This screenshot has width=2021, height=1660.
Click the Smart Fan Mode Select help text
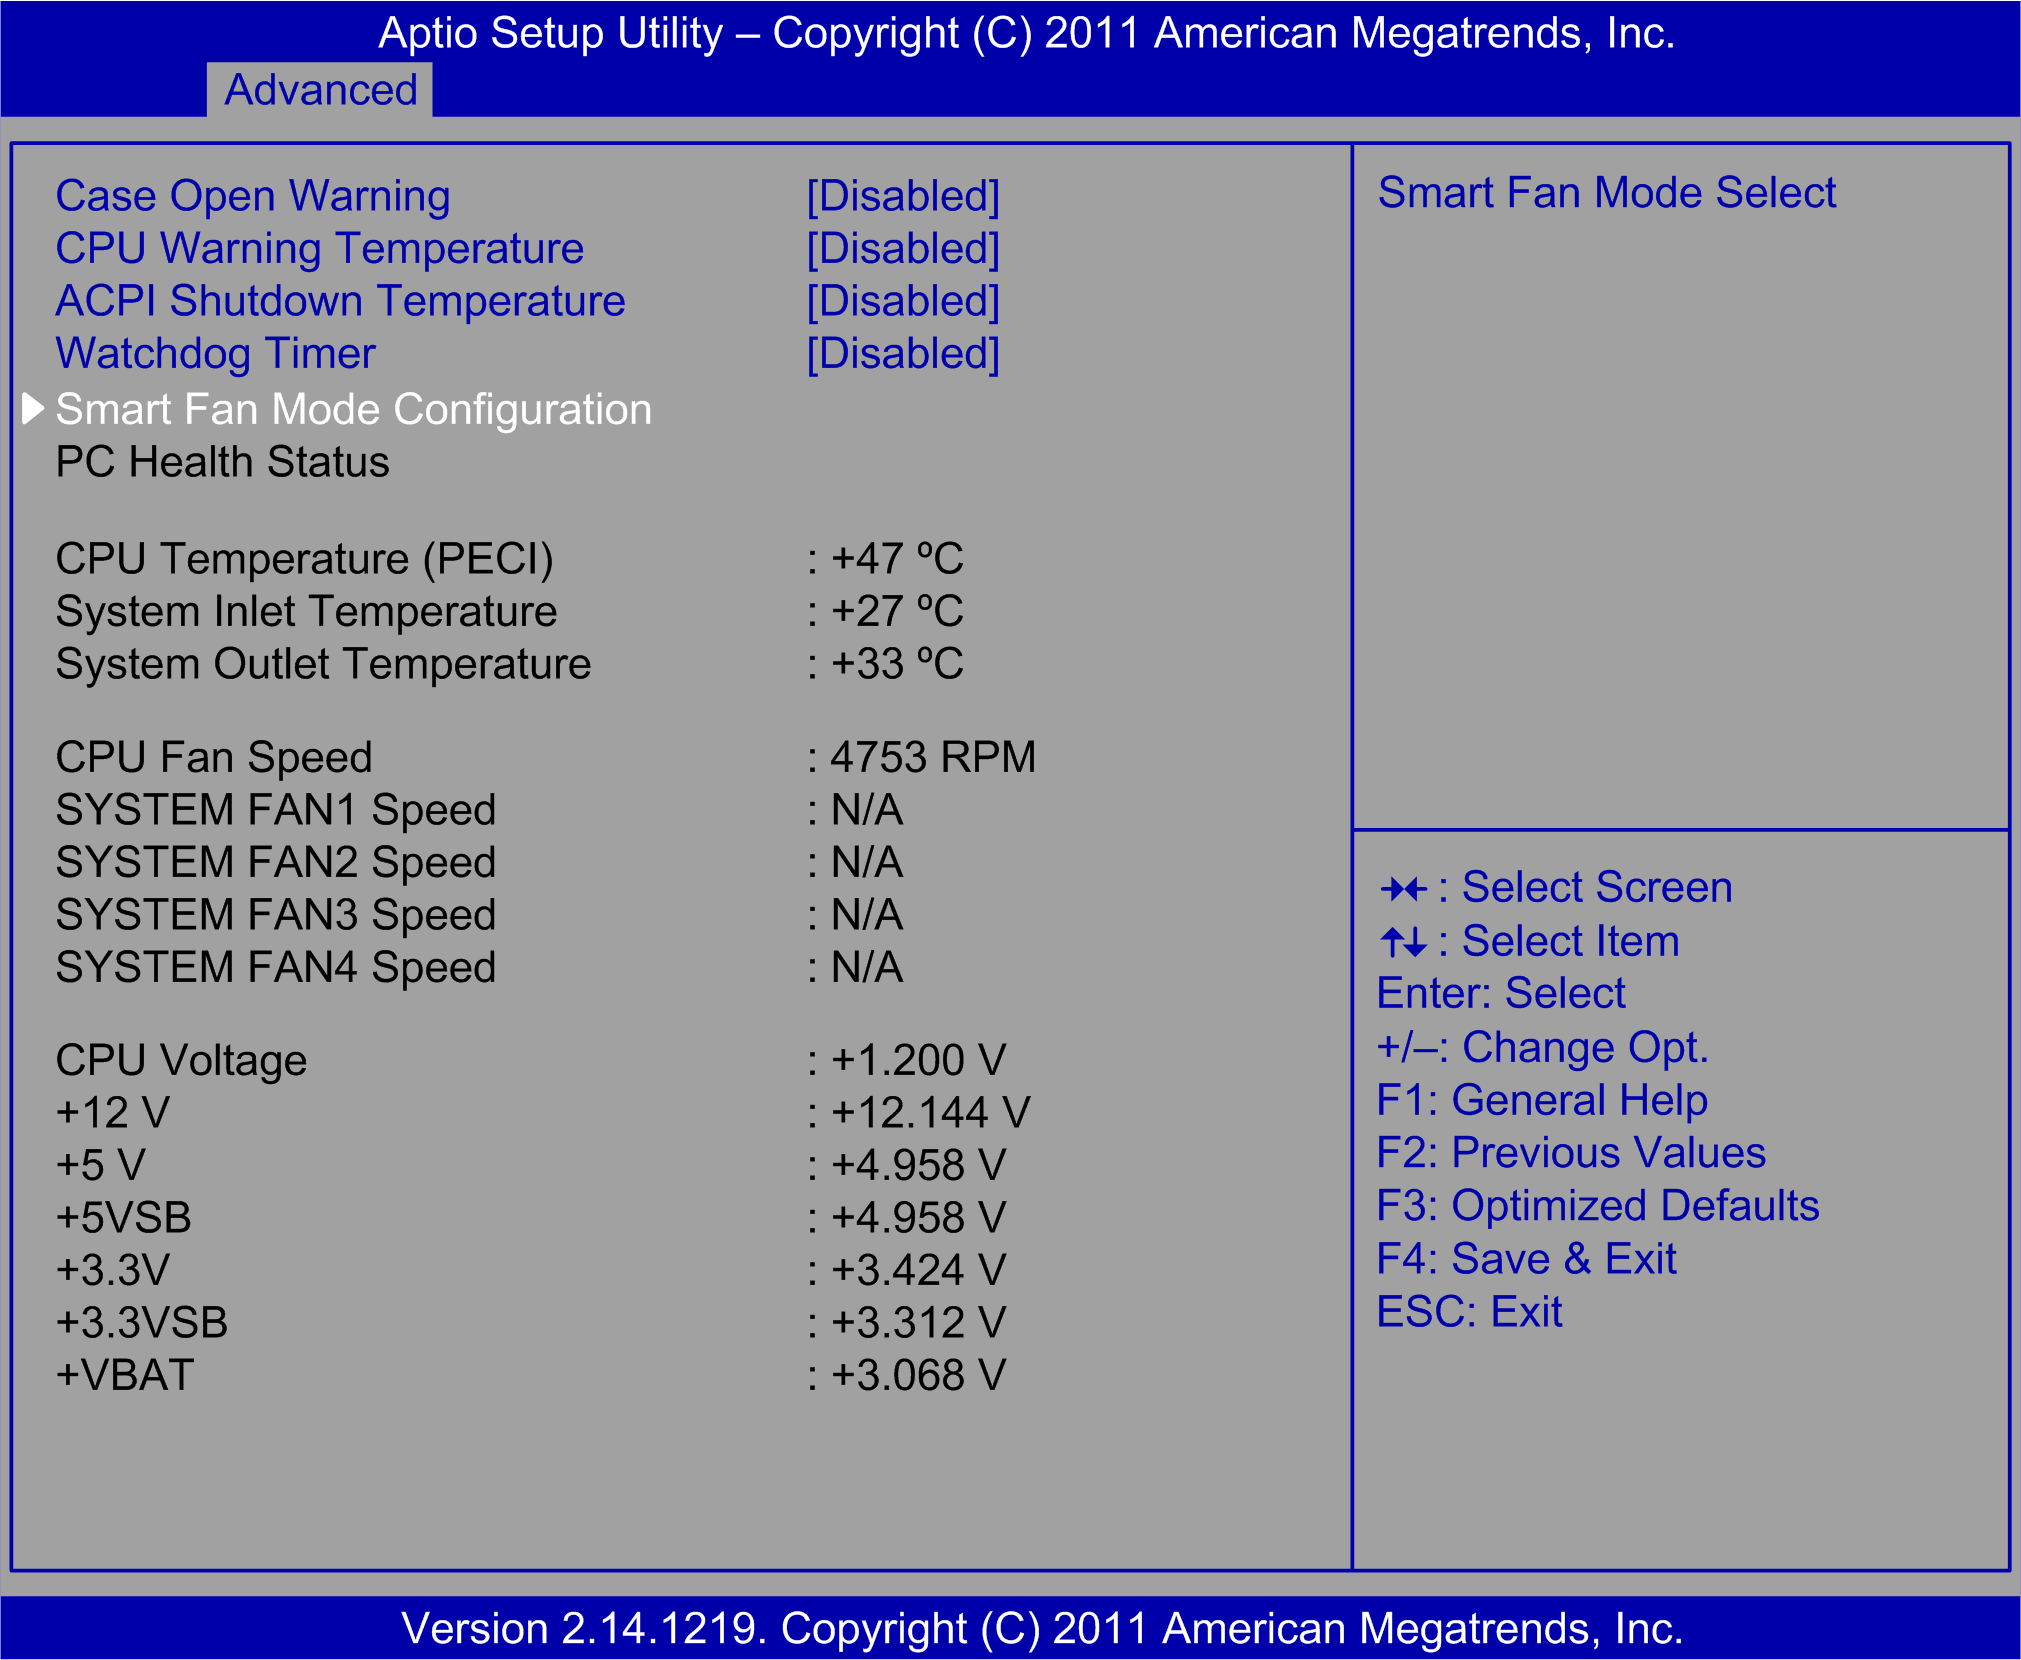pos(1607,192)
